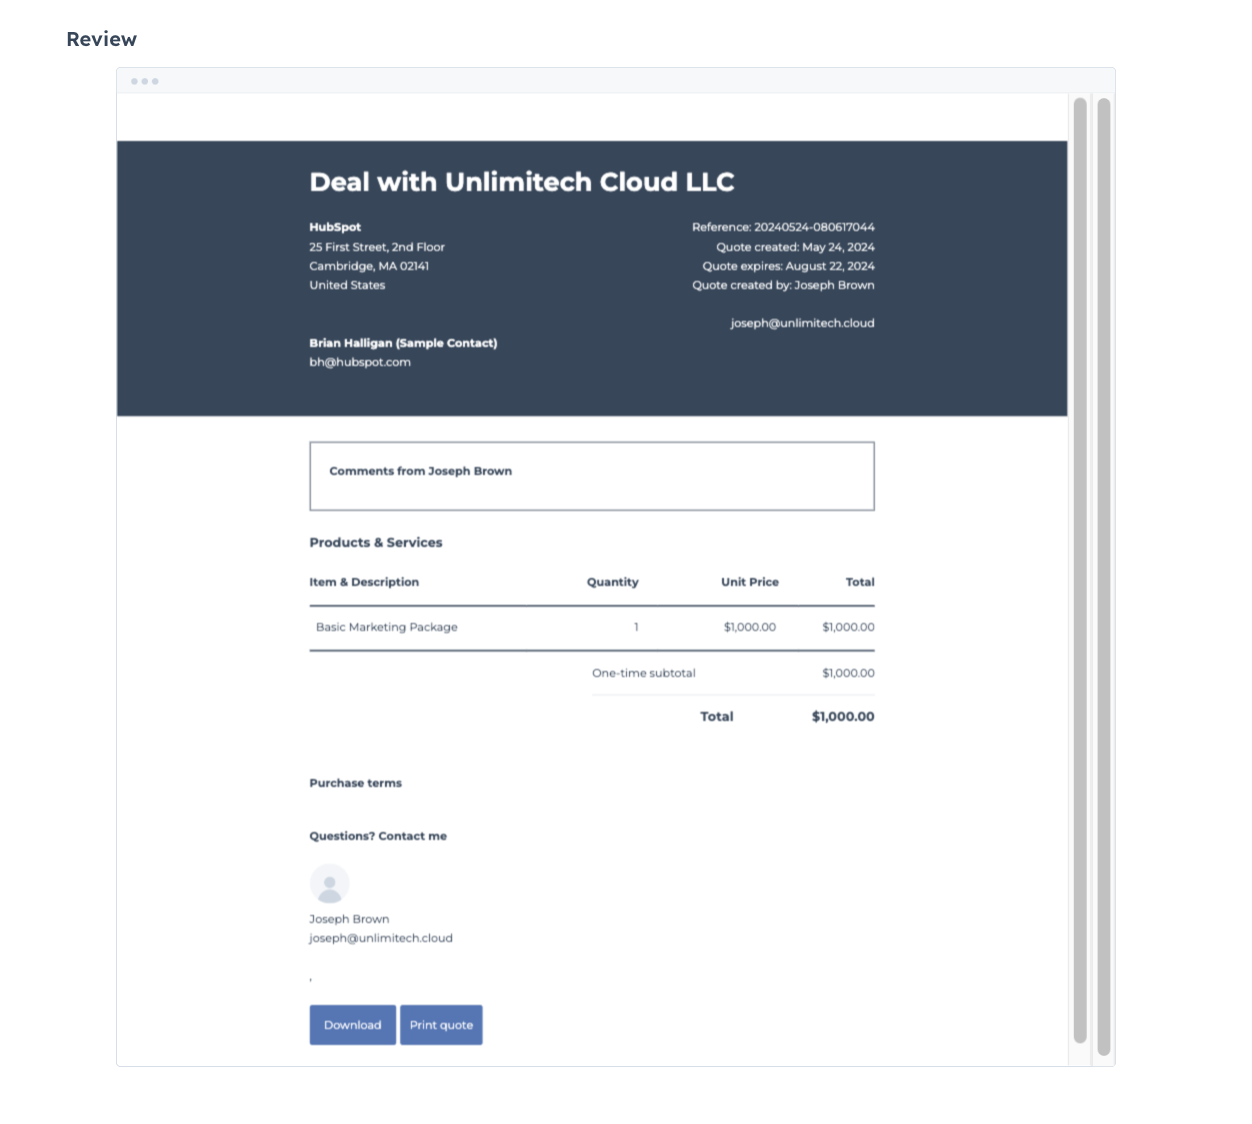Click Brian Halligan (Sample Contact) name

403,343
